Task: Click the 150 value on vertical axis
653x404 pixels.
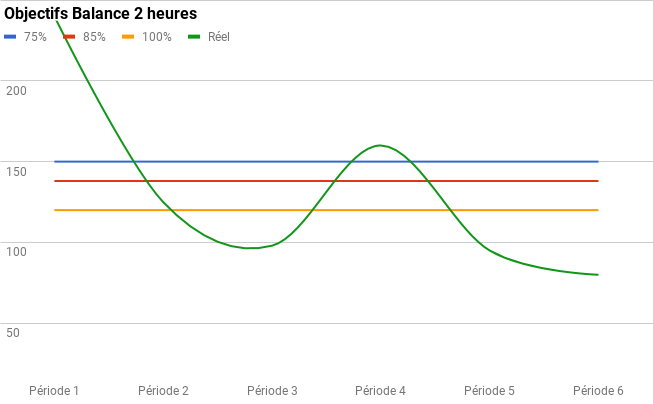Action: pyautogui.click(x=16, y=171)
